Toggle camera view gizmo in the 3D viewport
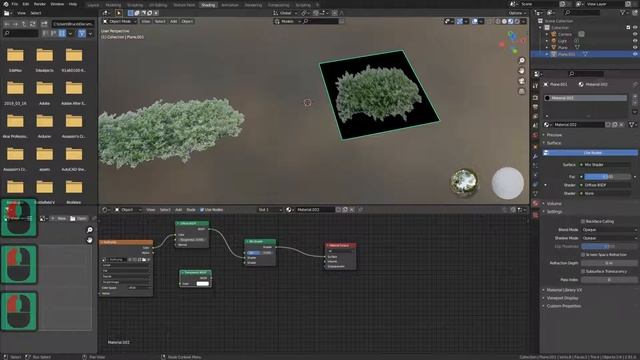Viewport: 640px width, 360px height. pos(522,81)
